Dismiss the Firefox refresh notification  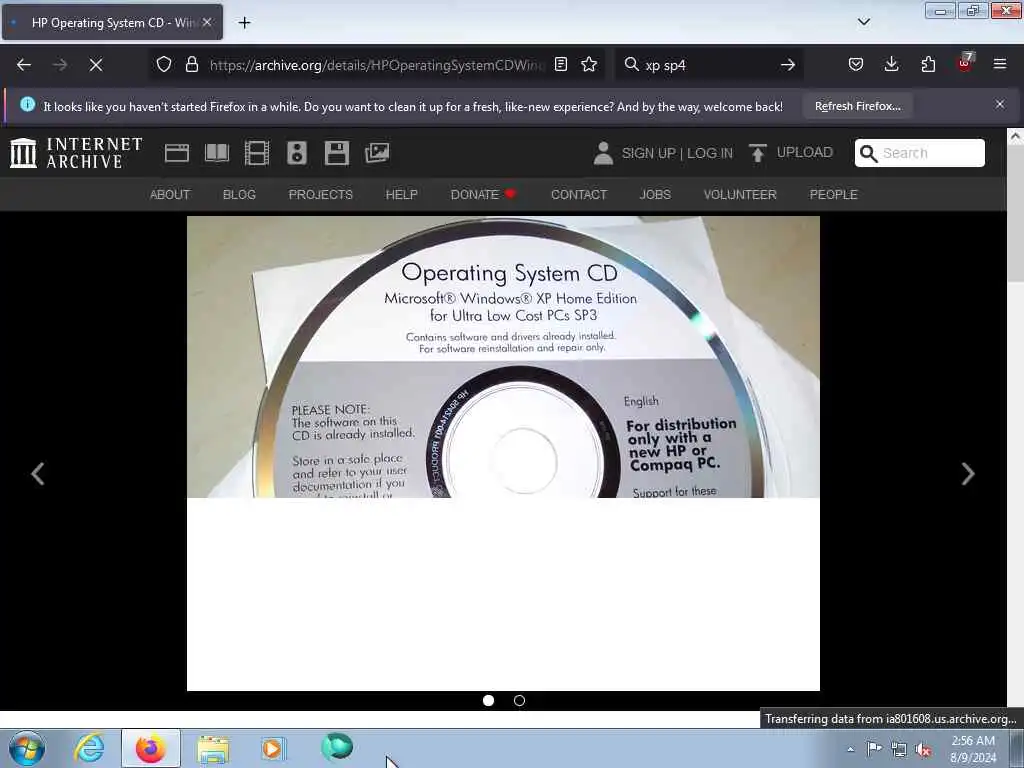[1000, 104]
